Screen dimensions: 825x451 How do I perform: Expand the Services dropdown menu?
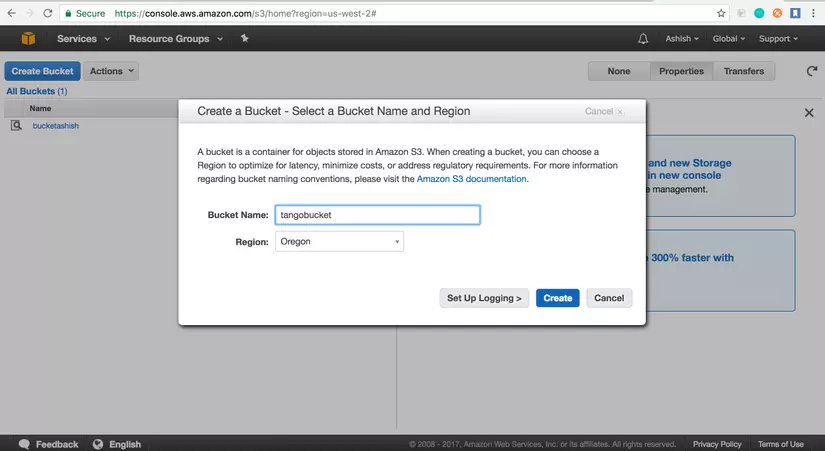pyautogui.click(x=84, y=38)
